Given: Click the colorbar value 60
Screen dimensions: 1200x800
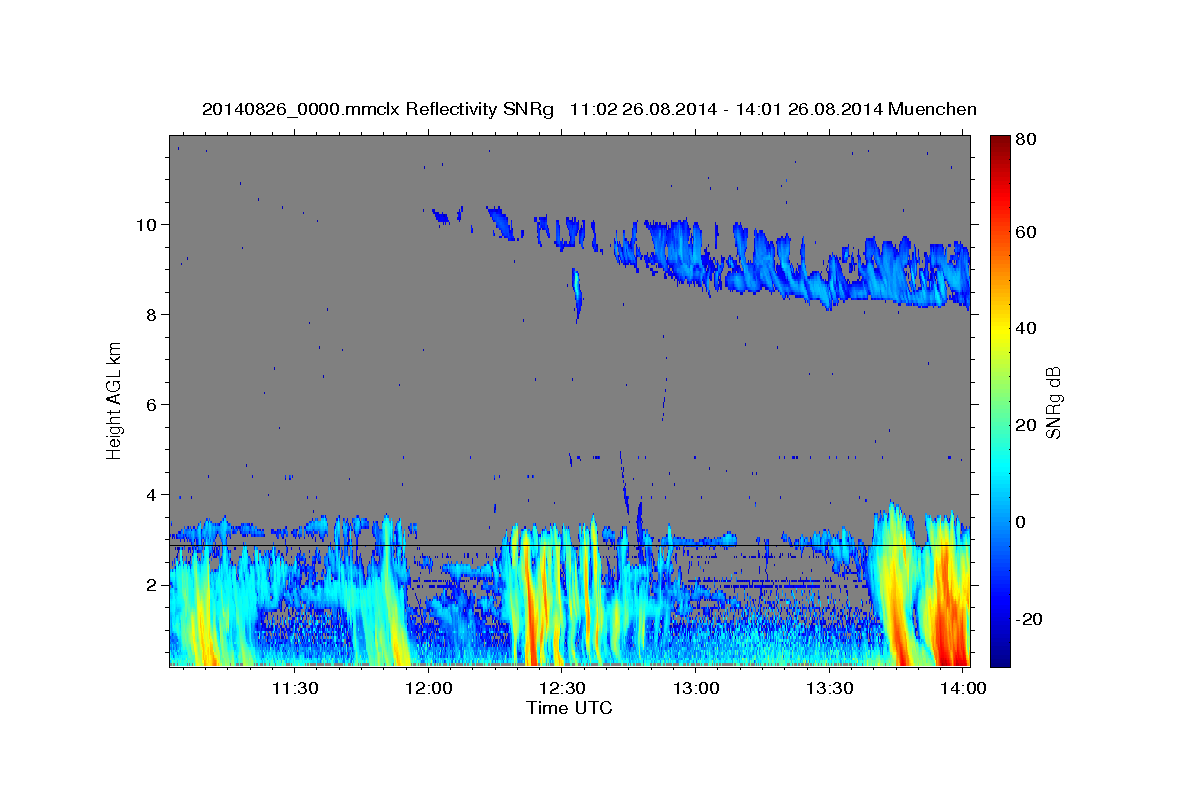Looking at the screenshot, I should coord(1026,231).
